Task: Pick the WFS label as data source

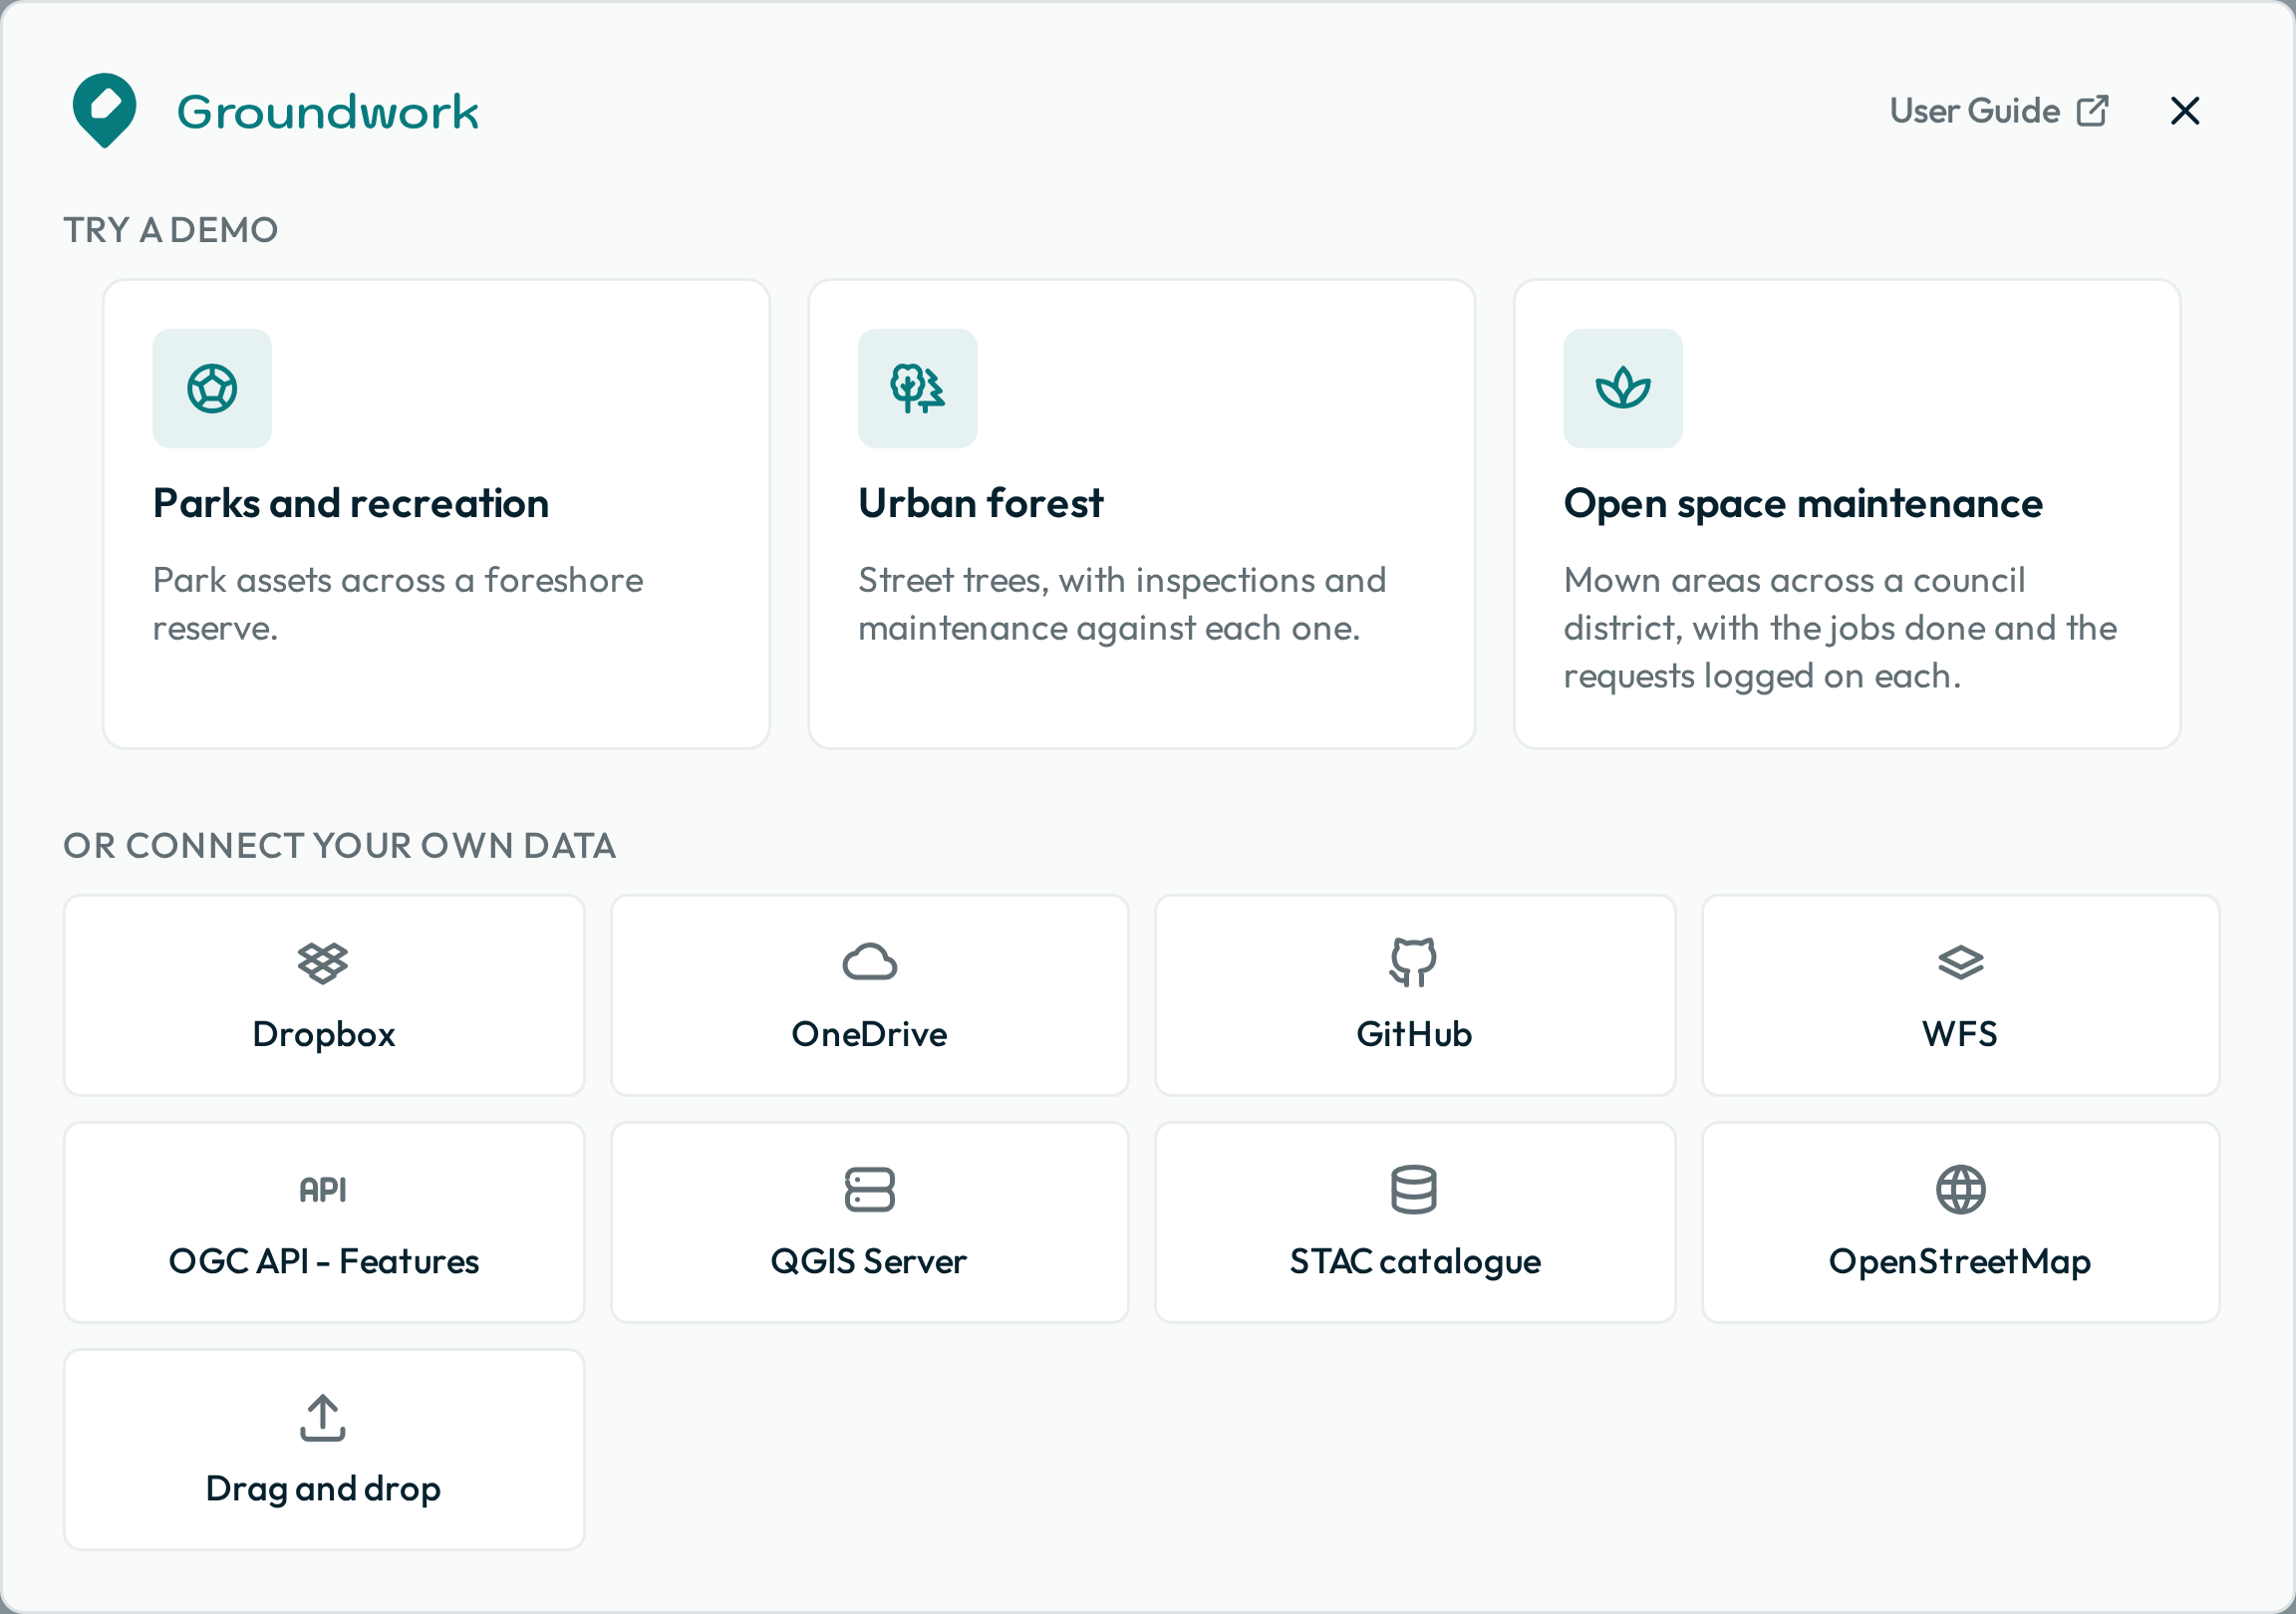Action: 1960,1034
